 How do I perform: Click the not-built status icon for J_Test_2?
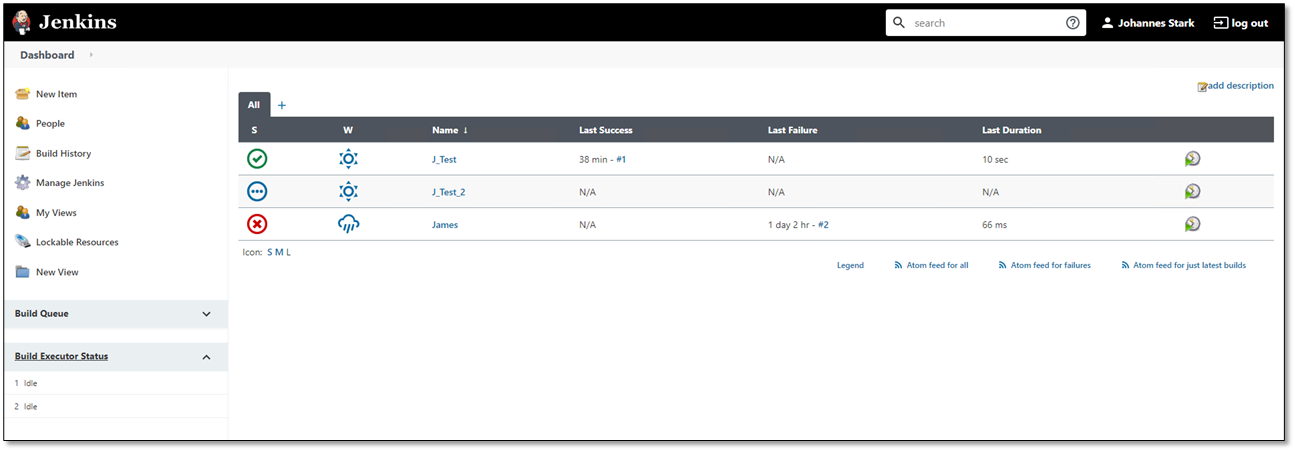tap(257, 191)
